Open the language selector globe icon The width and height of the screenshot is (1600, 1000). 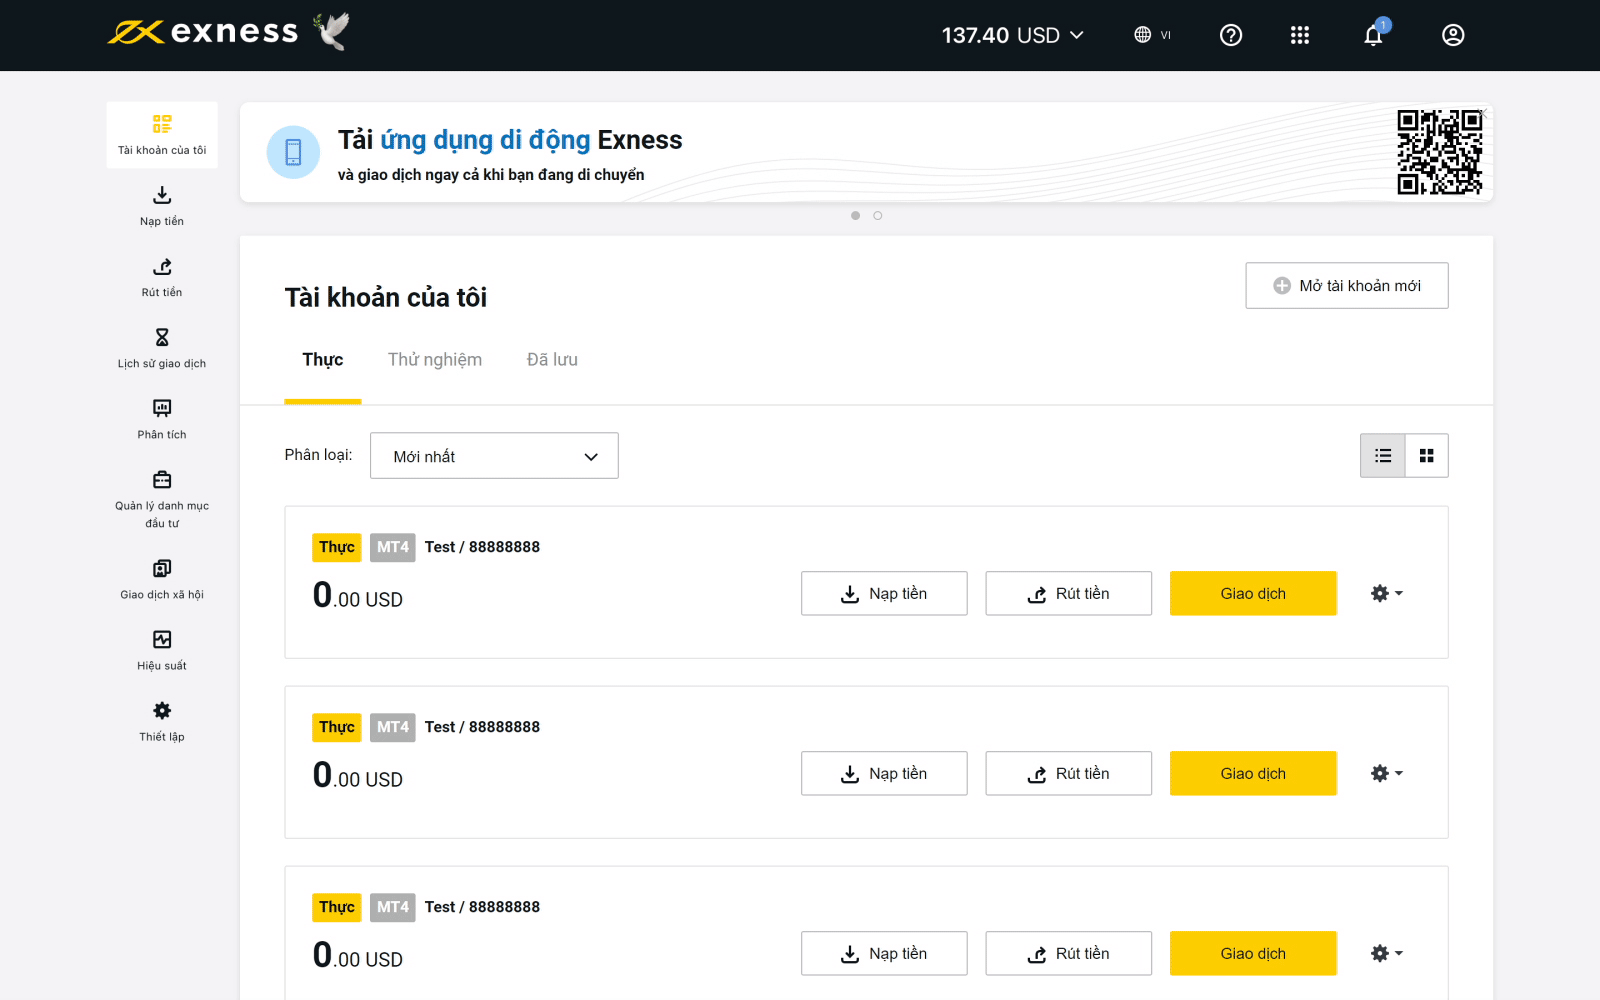1142,35
